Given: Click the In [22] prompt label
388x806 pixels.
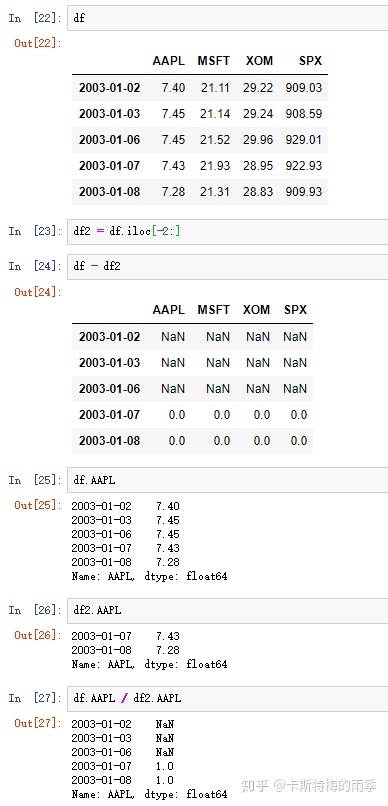Looking at the screenshot, I should 34,19.
